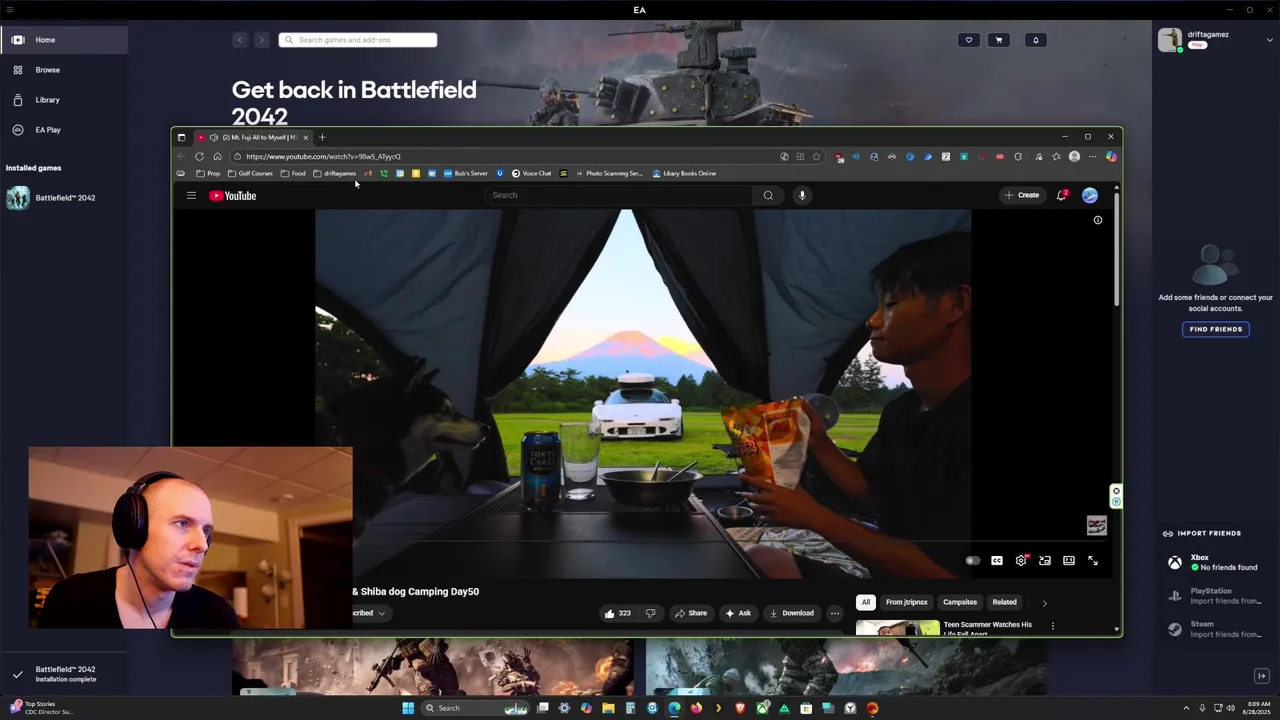Click the YouTube URL address bar
The height and width of the screenshot is (720, 1280).
(500, 156)
